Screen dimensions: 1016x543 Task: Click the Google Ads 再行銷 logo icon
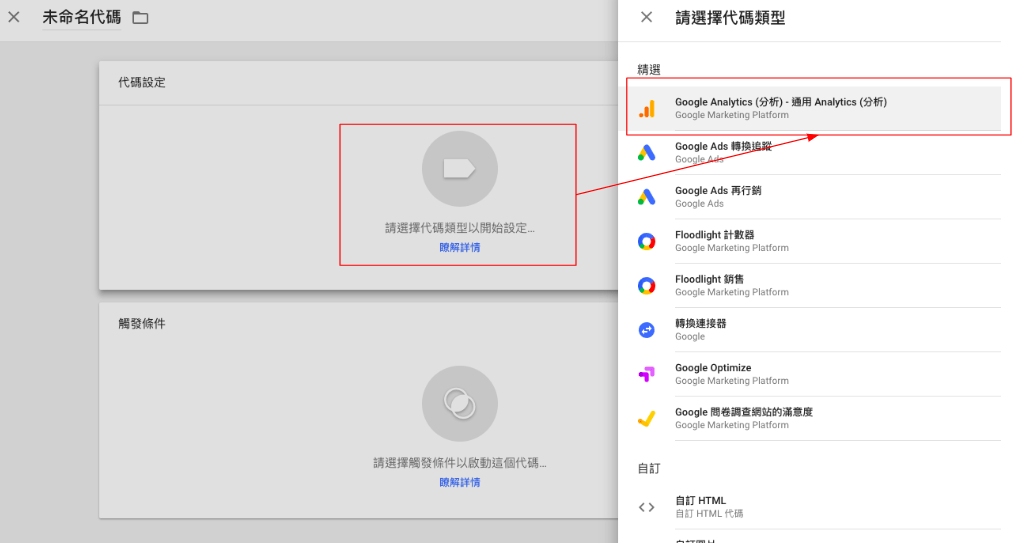coord(647,197)
